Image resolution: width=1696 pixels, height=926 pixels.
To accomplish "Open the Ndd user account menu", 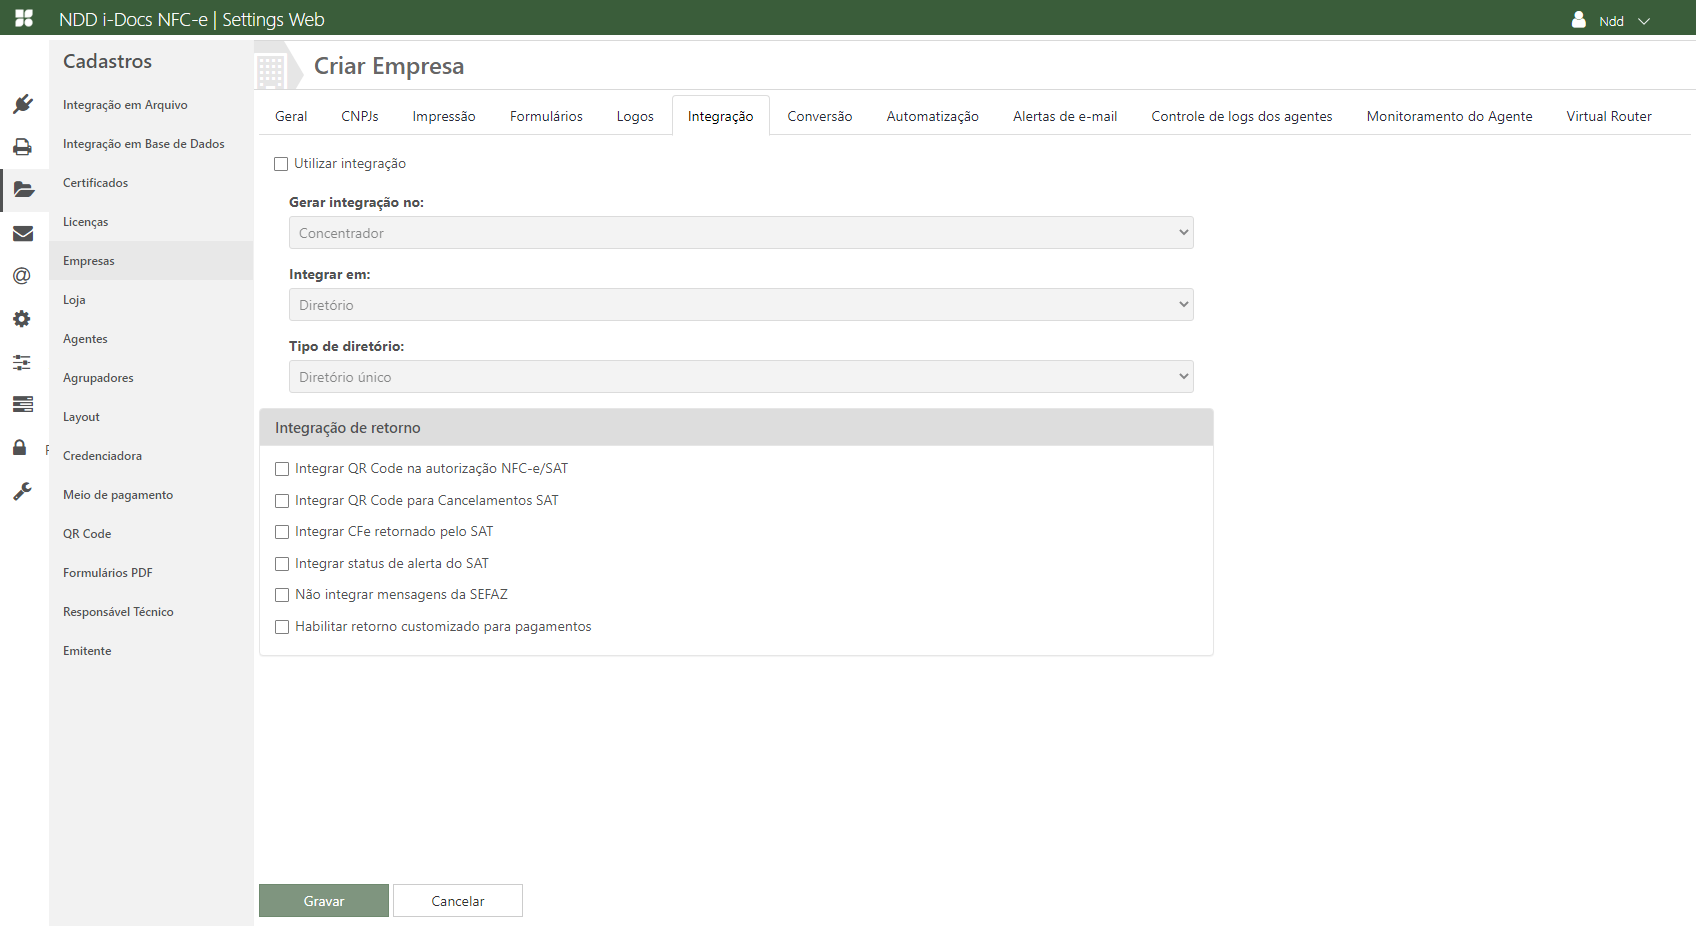I will pos(1611,21).
